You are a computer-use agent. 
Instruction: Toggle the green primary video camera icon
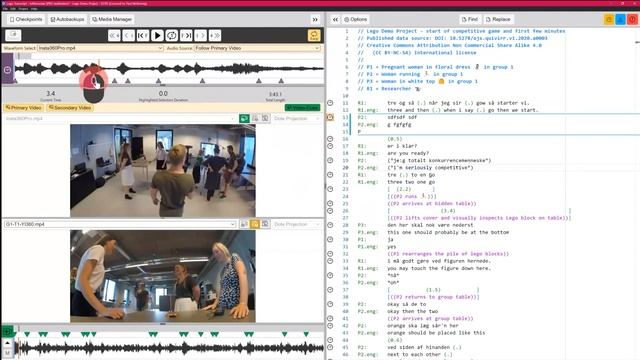(244, 118)
